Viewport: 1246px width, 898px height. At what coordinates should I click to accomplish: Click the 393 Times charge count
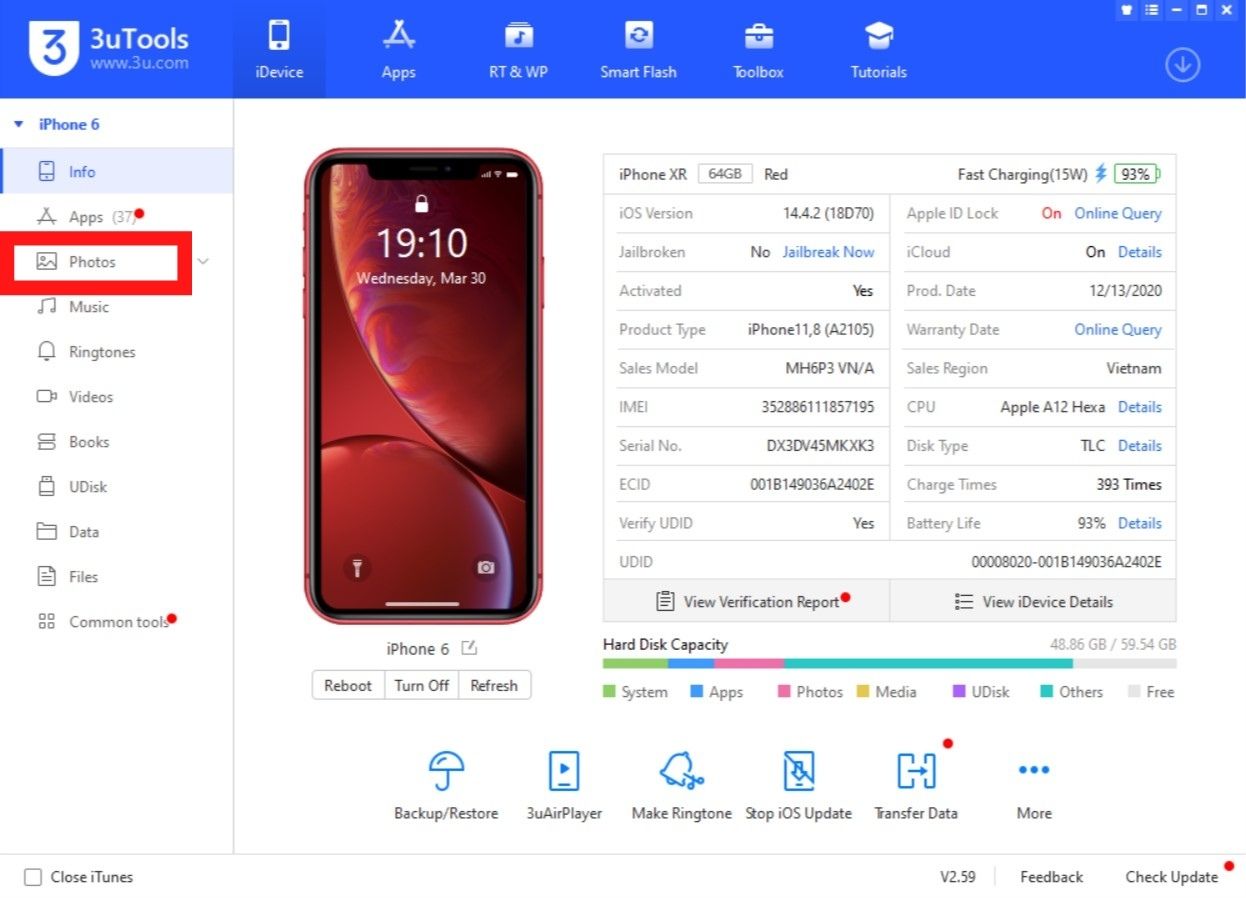pyautogui.click(x=1129, y=484)
